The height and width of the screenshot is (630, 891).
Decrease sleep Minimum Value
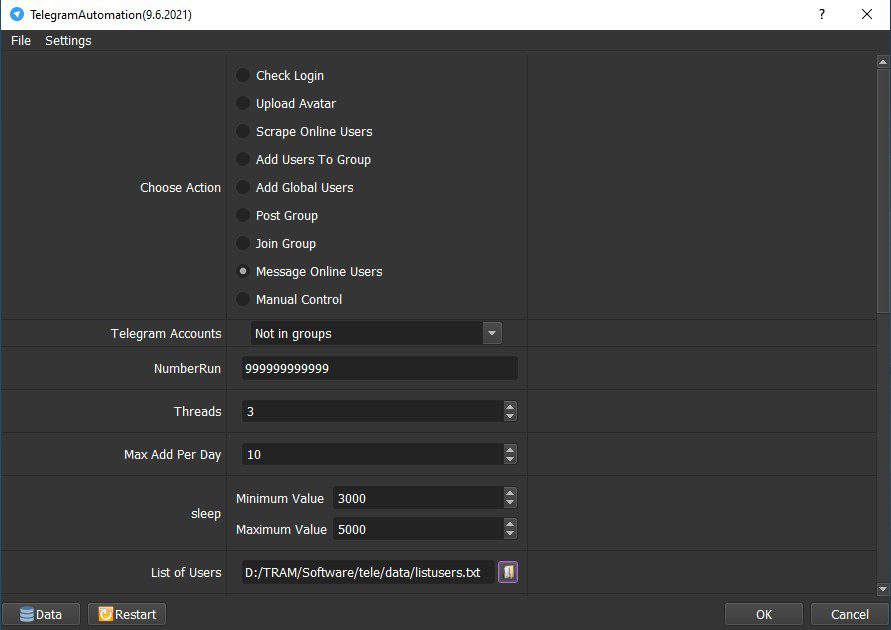[x=510, y=503]
